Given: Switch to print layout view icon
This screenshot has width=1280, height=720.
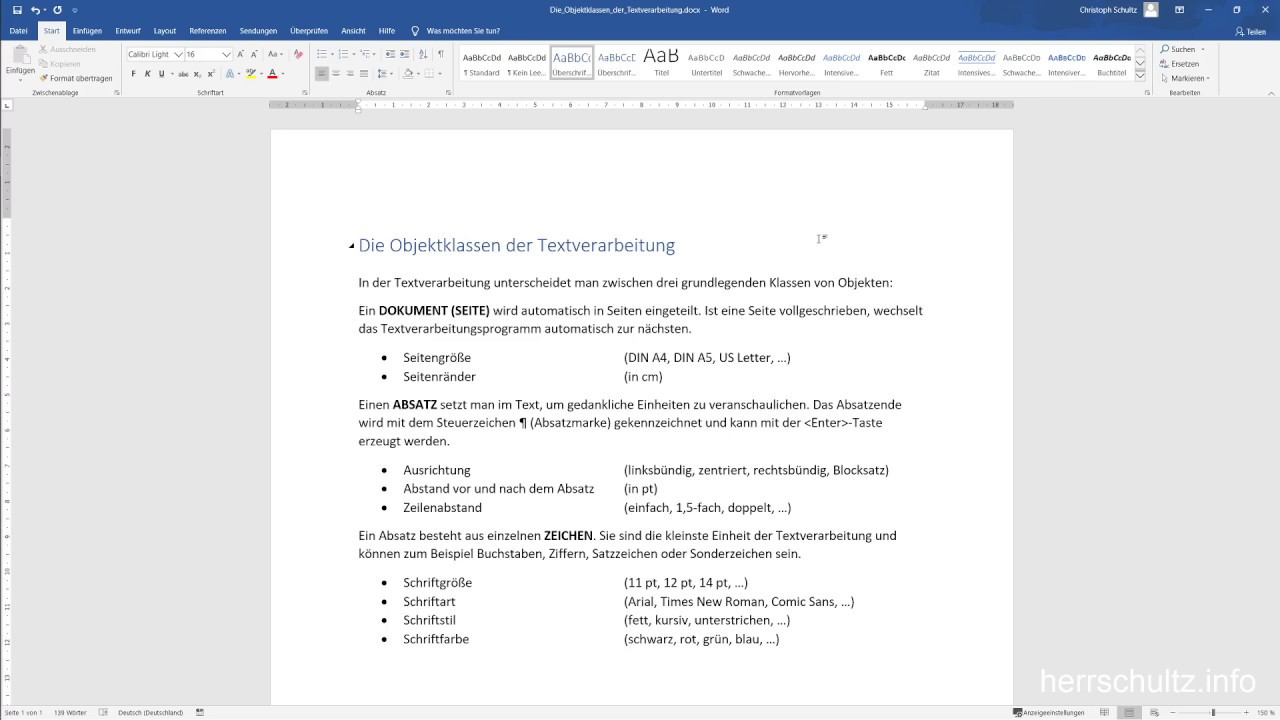Looking at the screenshot, I should click(1128, 712).
